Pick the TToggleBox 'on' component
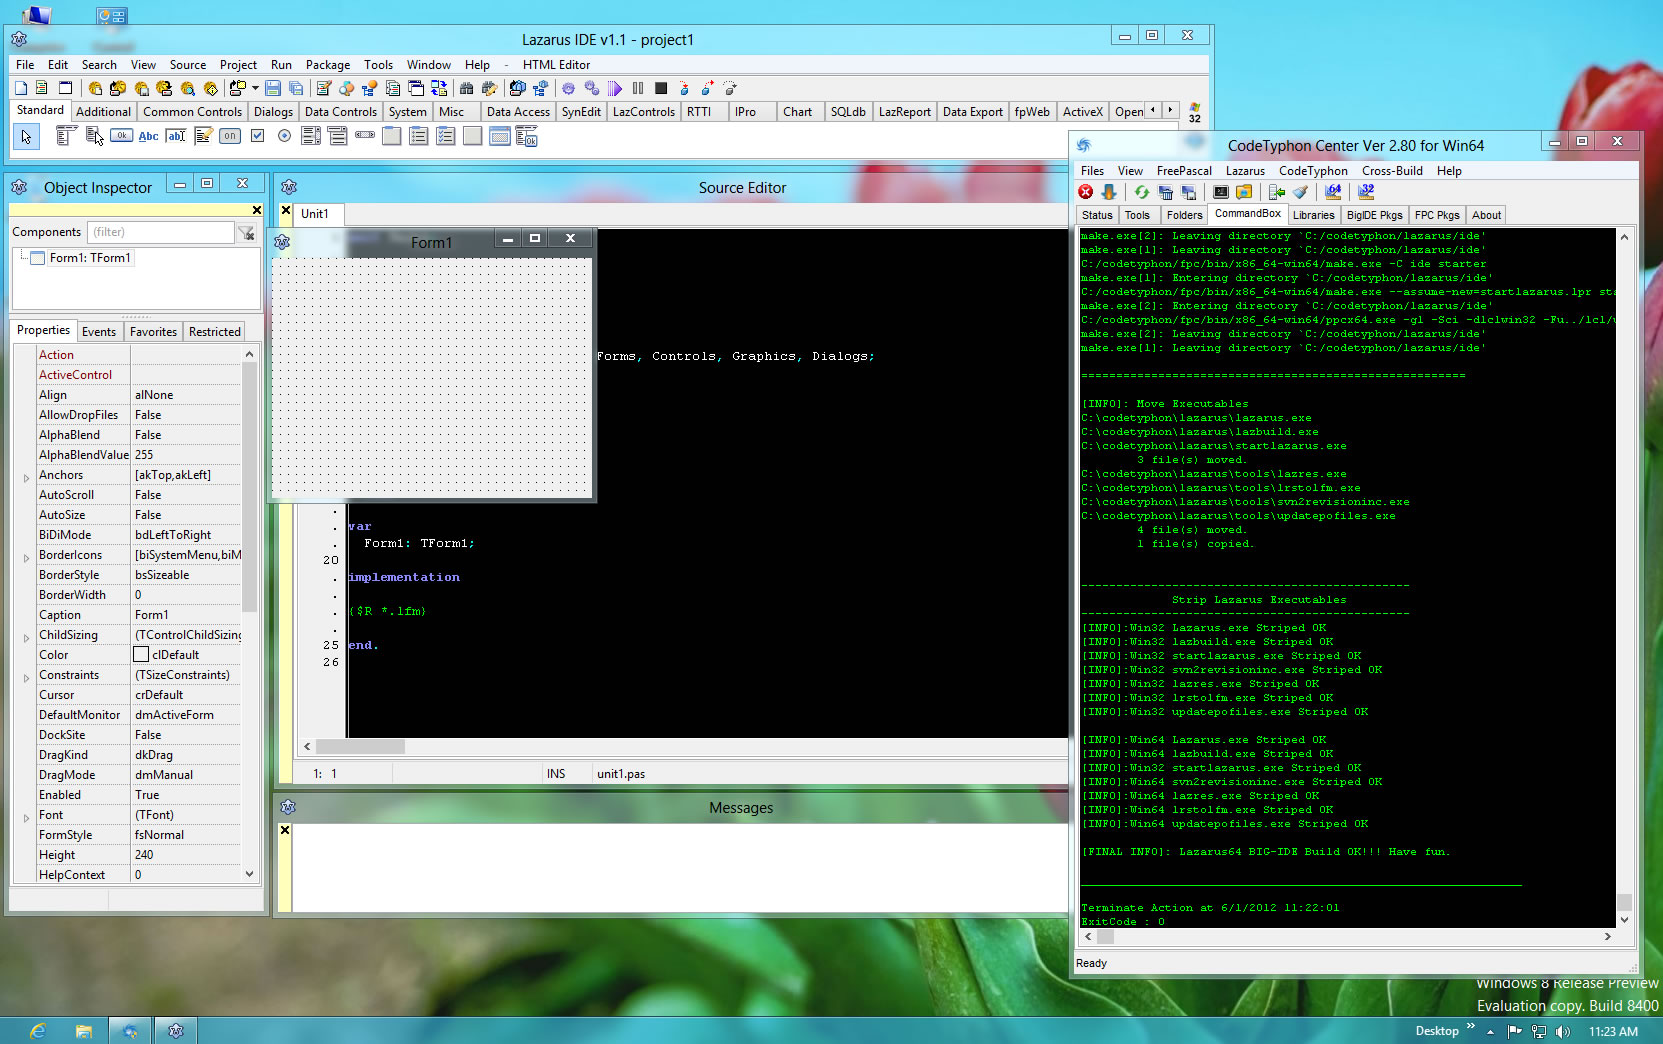Screen dimensions: 1663x1044 [230, 136]
